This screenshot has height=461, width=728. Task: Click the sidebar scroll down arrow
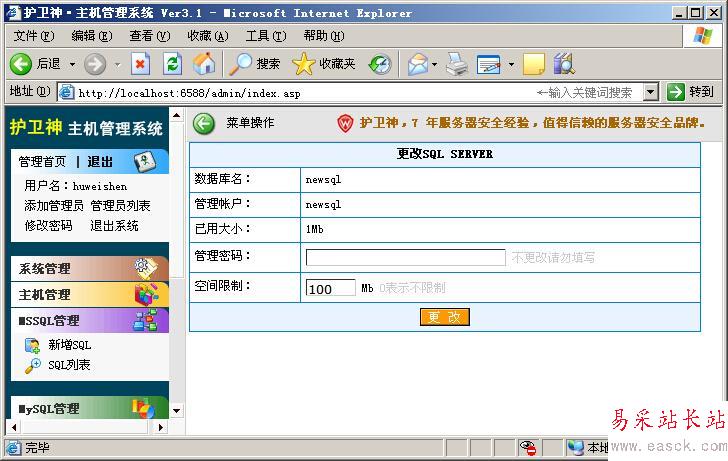pos(176,410)
